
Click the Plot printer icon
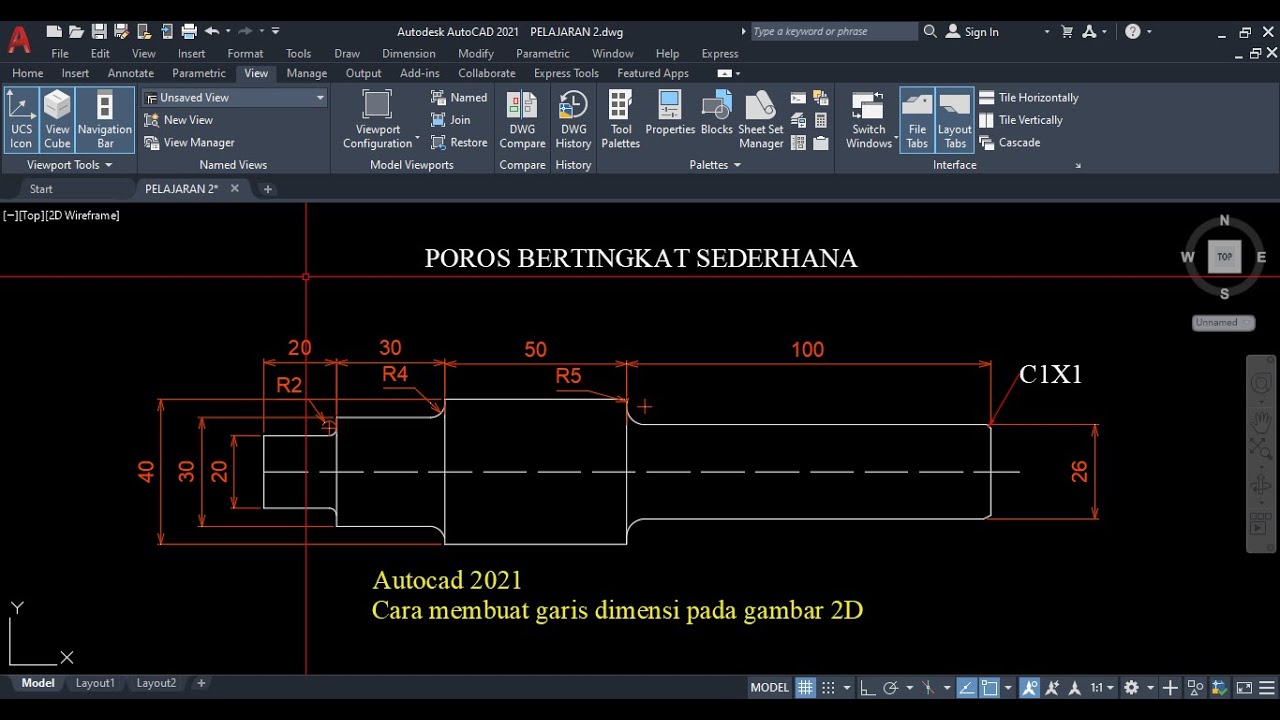[x=188, y=32]
